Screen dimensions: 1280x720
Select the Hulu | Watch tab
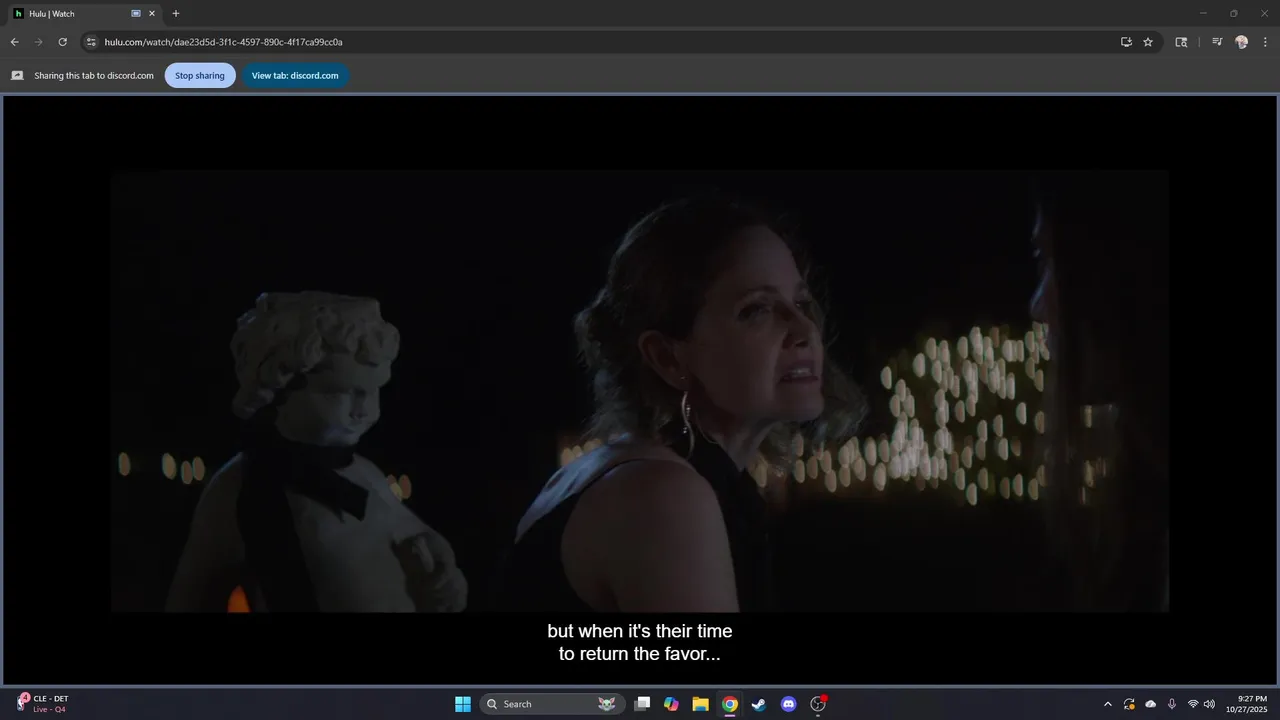(x=84, y=14)
